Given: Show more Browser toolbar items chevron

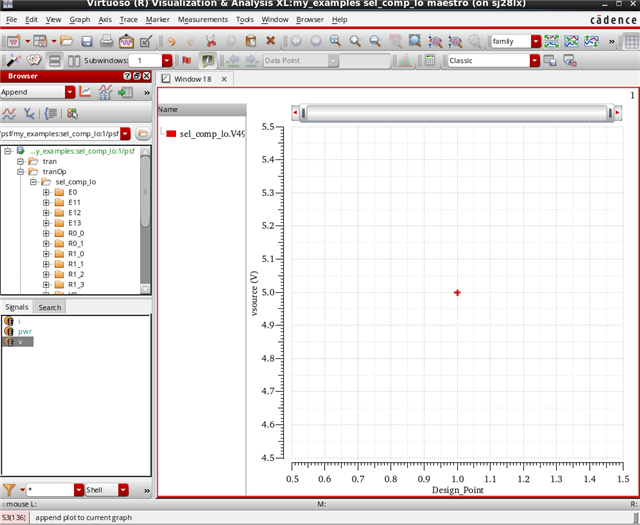Looking at the screenshot, I should 147,93.
